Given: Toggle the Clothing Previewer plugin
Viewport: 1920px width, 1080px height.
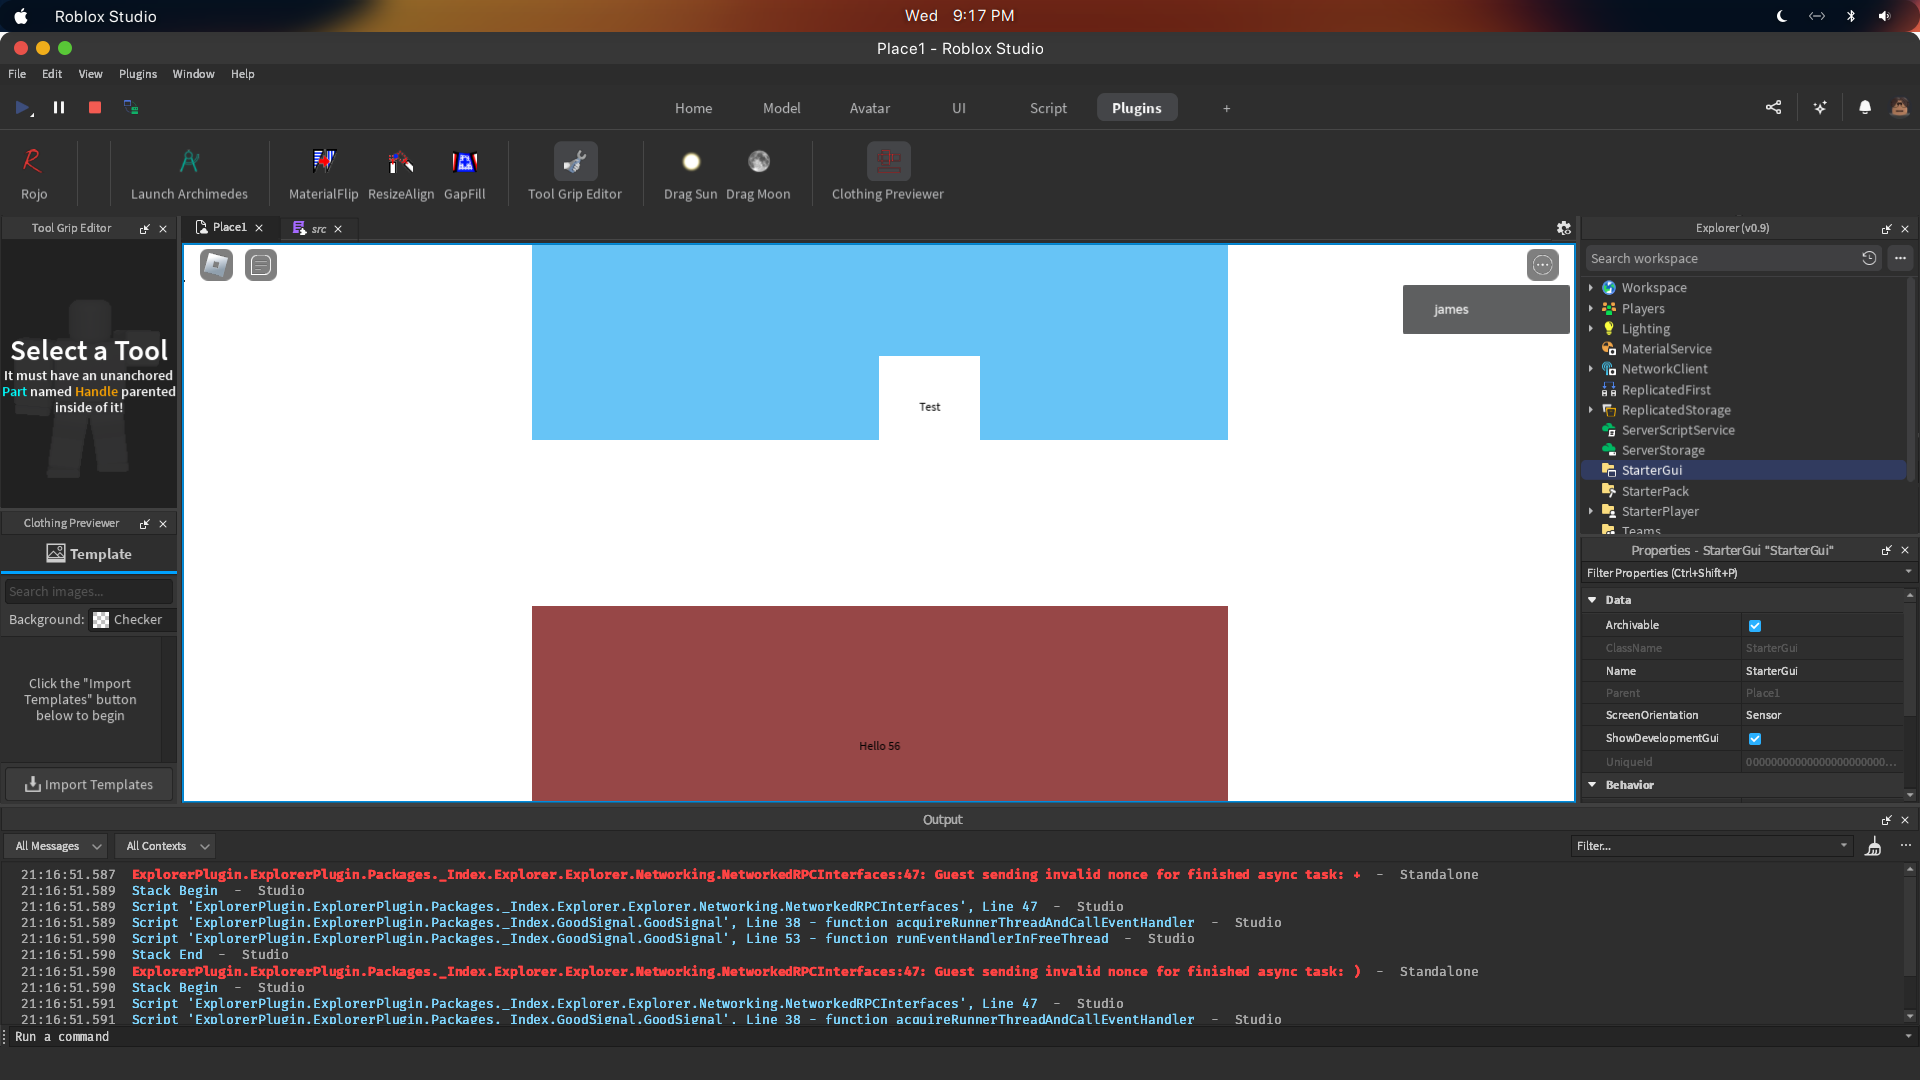Looking at the screenshot, I should coord(888,172).
